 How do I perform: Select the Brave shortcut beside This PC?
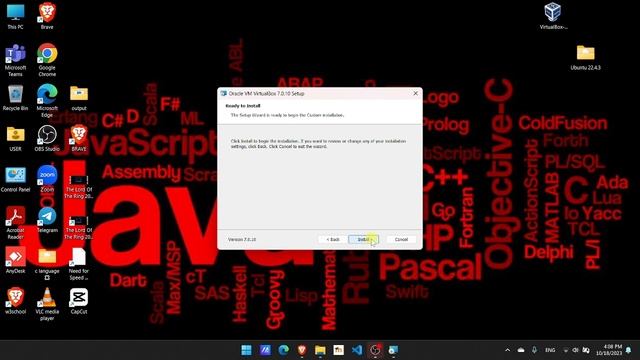coord(47,16)
